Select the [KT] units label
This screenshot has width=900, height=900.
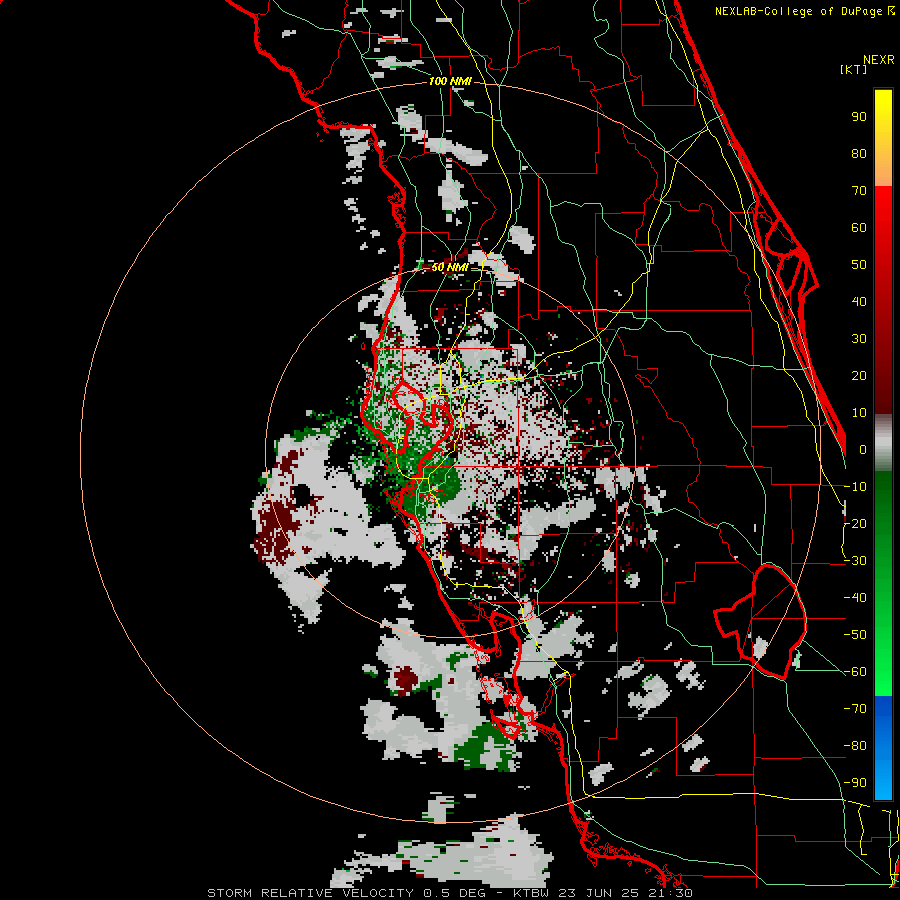(853, 69)
